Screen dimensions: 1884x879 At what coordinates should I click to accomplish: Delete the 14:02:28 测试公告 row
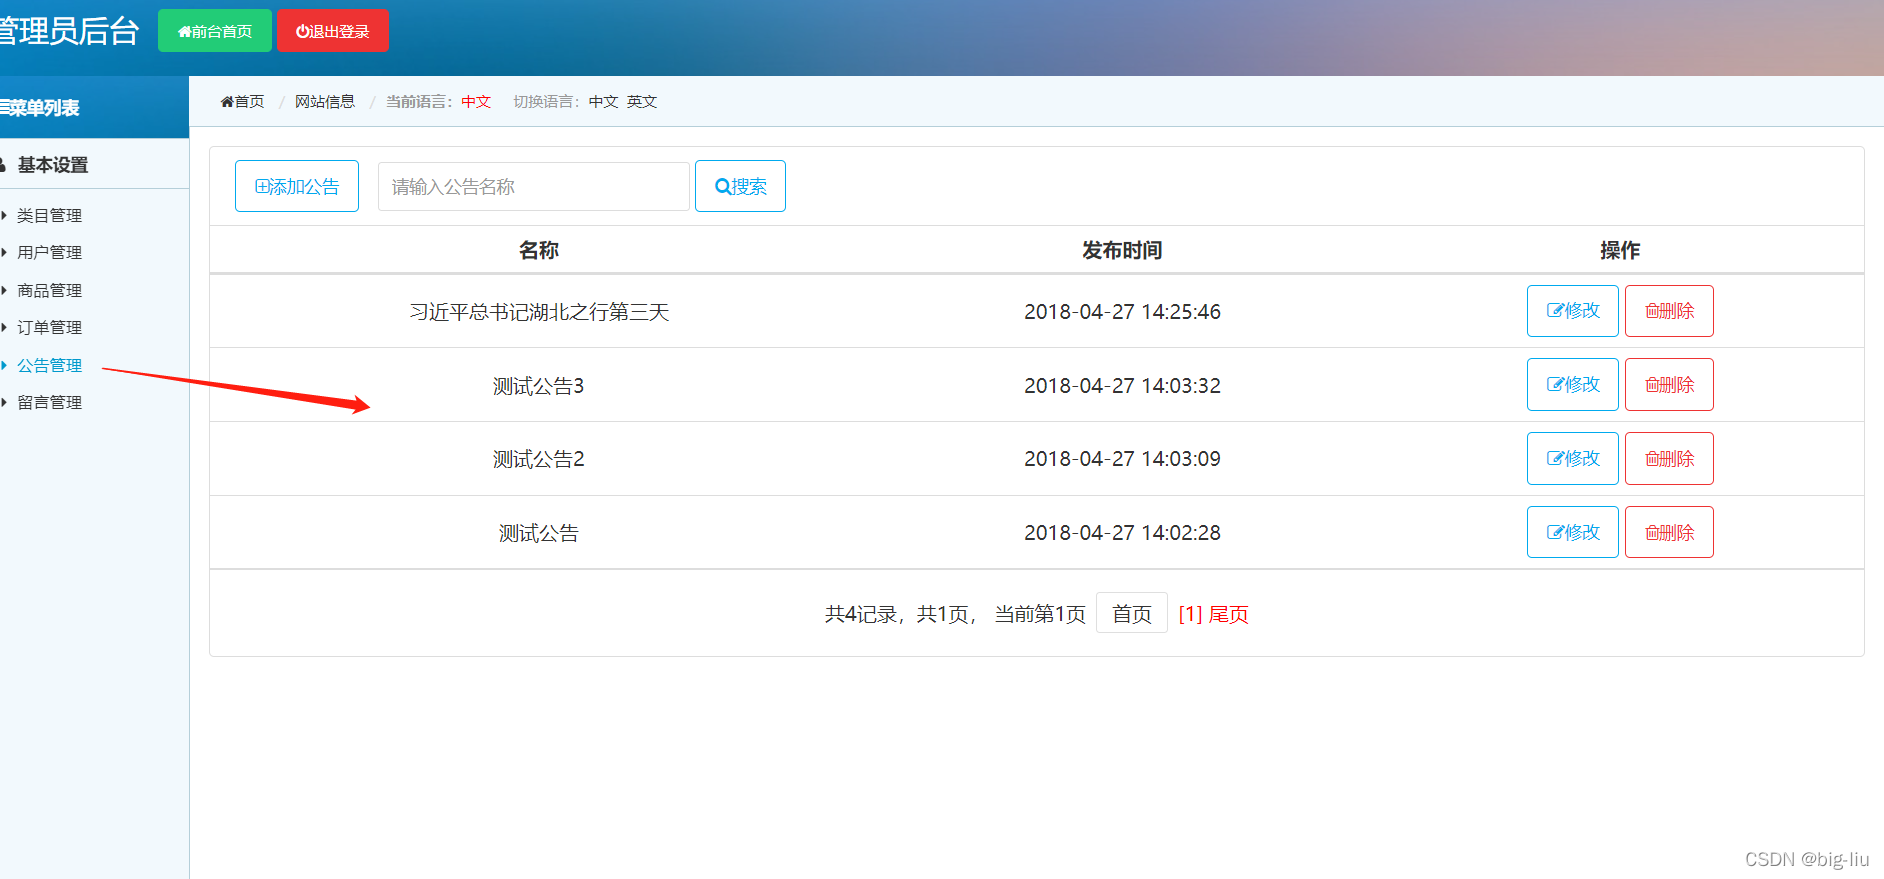(1669, 532)
